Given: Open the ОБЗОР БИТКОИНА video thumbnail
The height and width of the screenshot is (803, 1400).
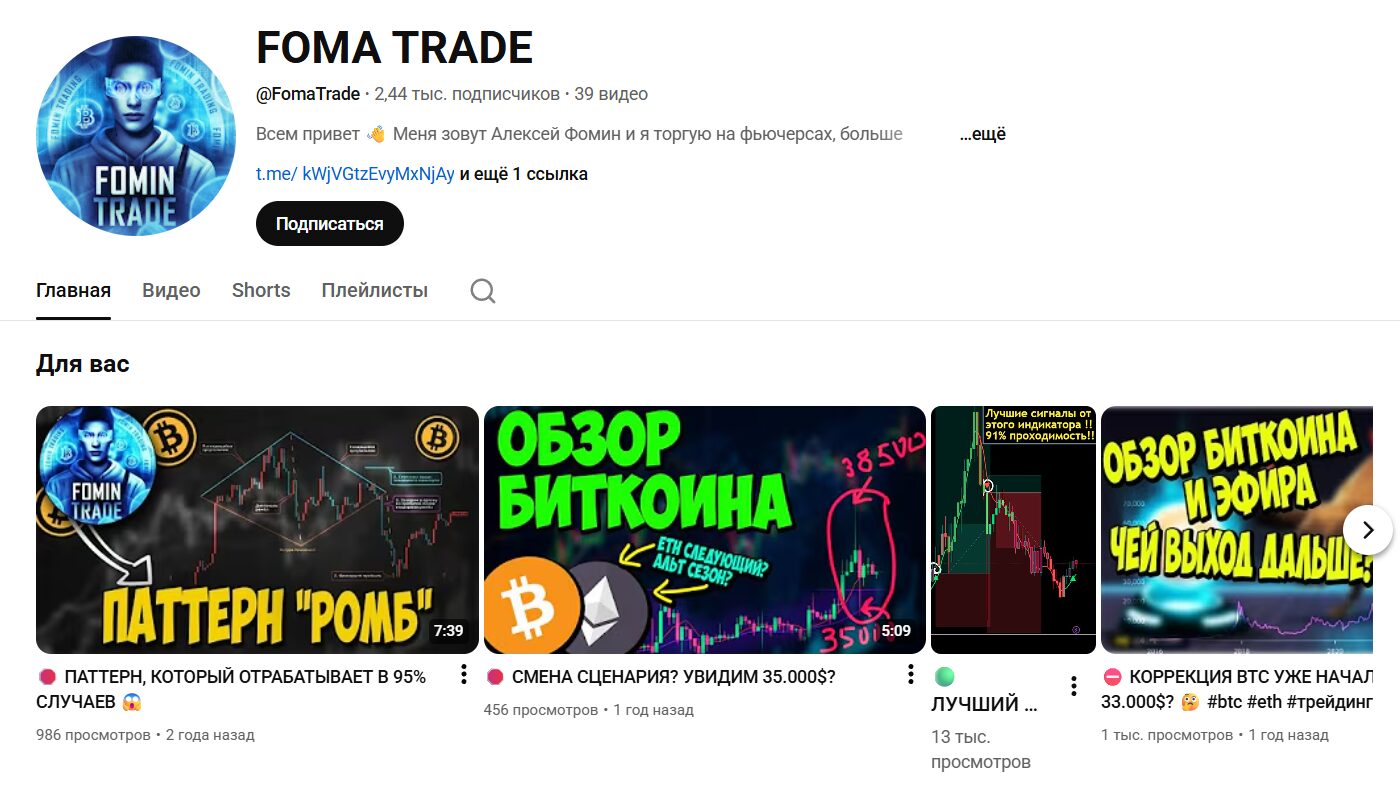Looking at the screenshot, I should point(705,530).
